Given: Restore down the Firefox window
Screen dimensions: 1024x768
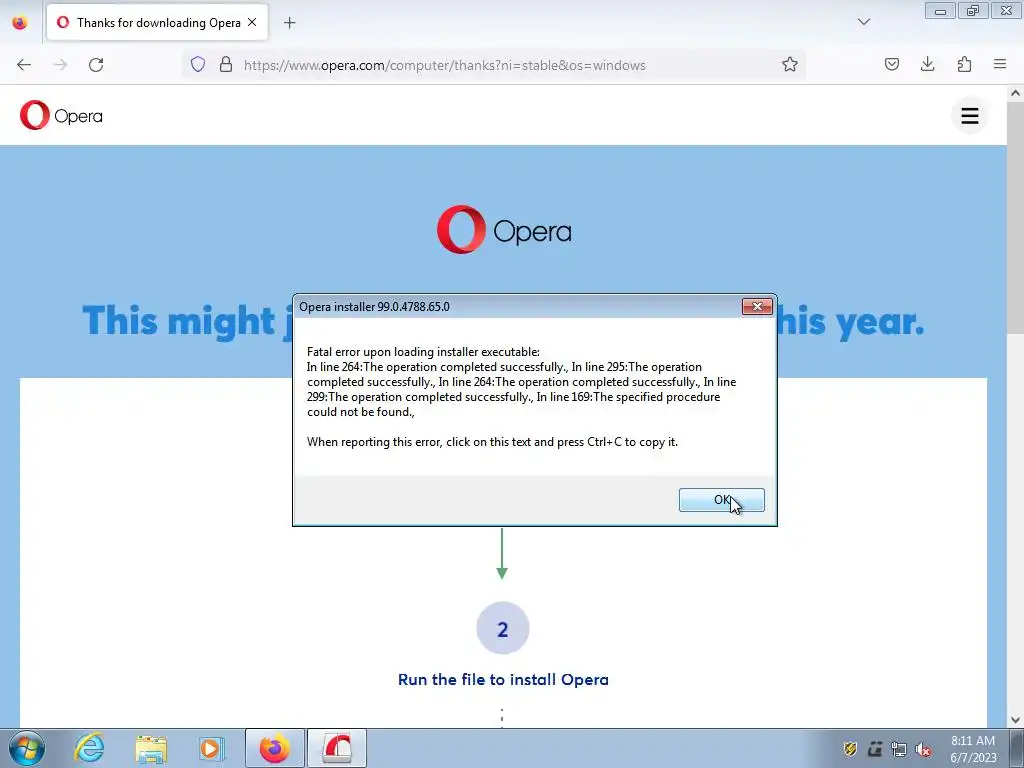Looking at the screenshot, I should tap(973, 11).
